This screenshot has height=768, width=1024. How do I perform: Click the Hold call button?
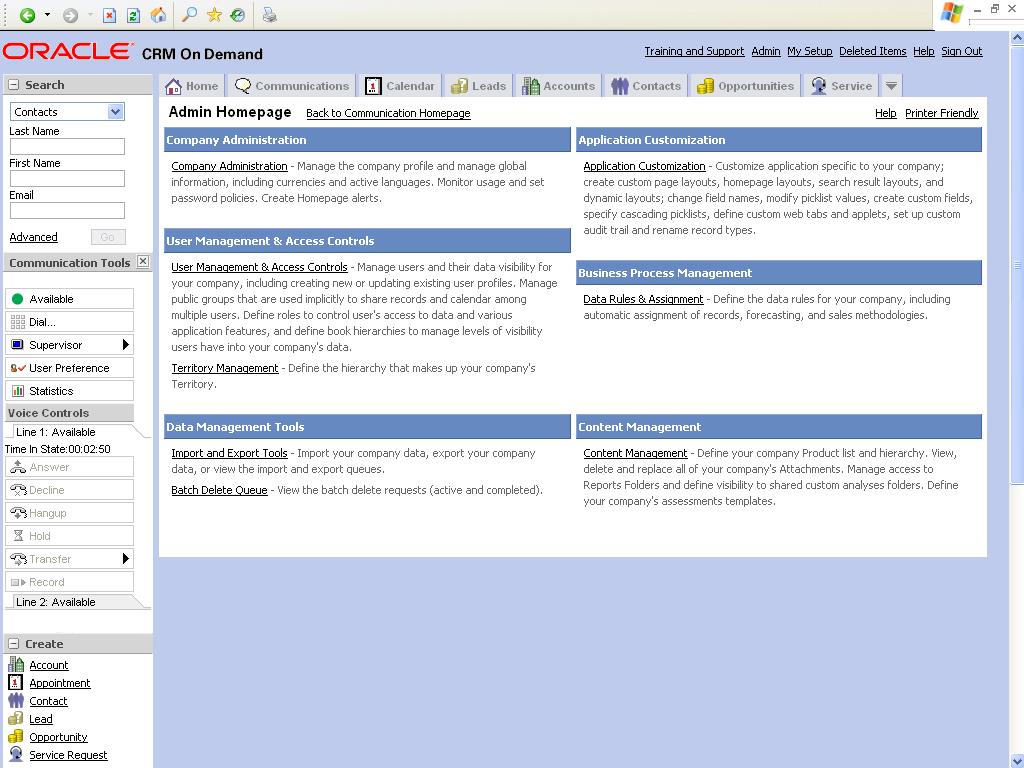point(69,536)
